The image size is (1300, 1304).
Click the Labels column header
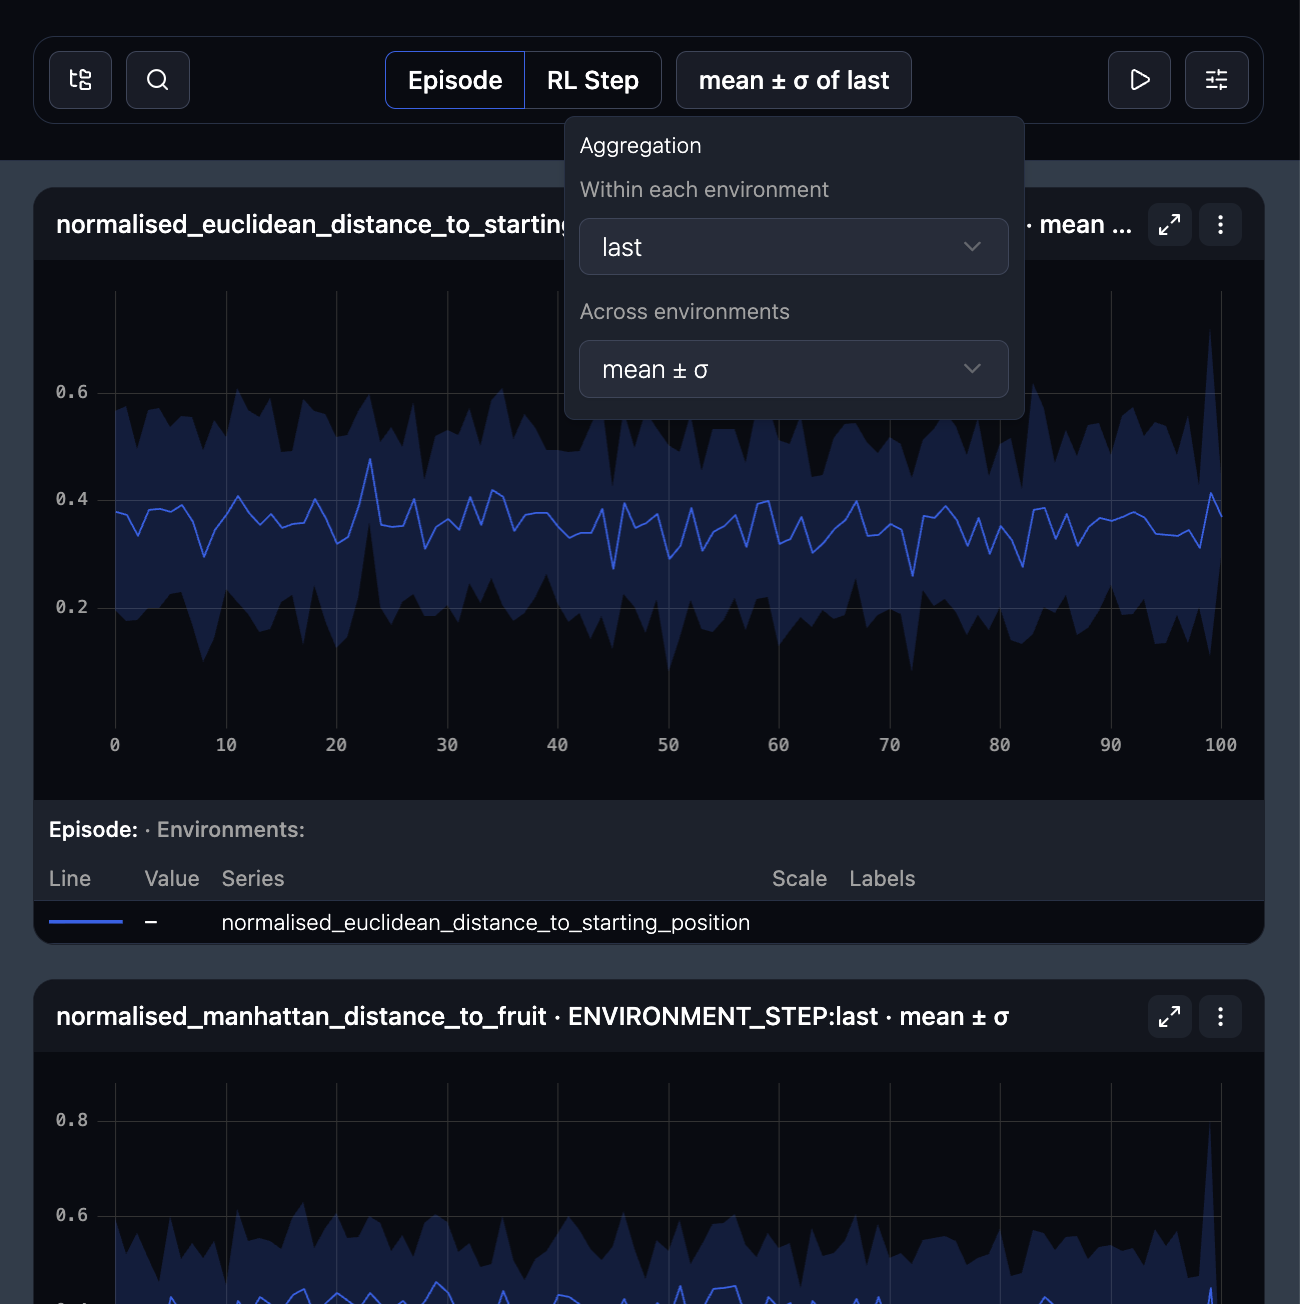[x=882, y=878]
